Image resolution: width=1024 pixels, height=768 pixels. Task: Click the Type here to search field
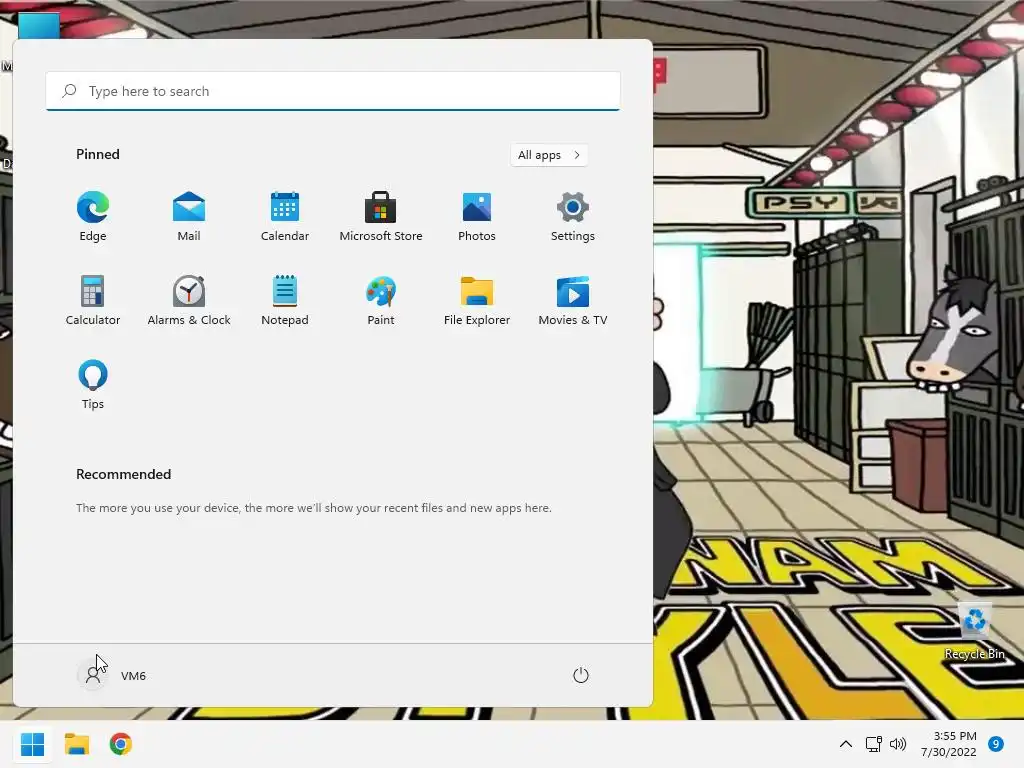[333, 91]
